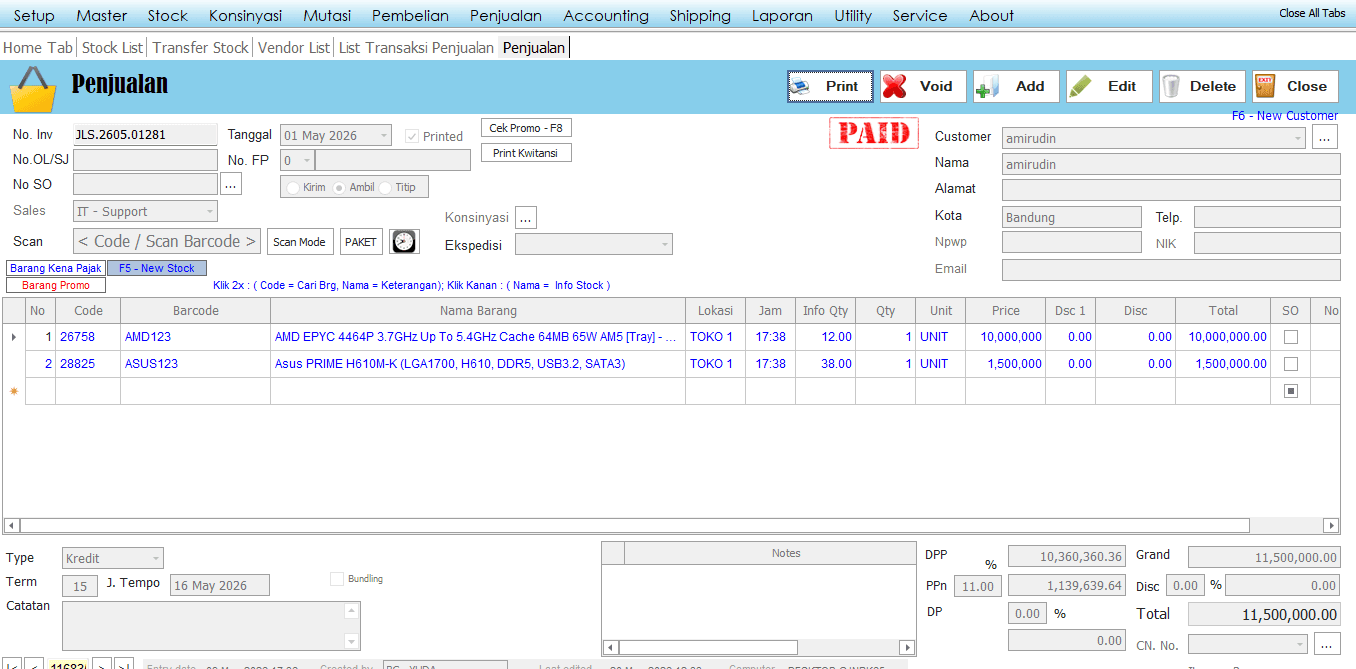This screenshot has width=1356, height=669.
Task: Expand the Sales IT - Support dropdown
Action: 210,211
